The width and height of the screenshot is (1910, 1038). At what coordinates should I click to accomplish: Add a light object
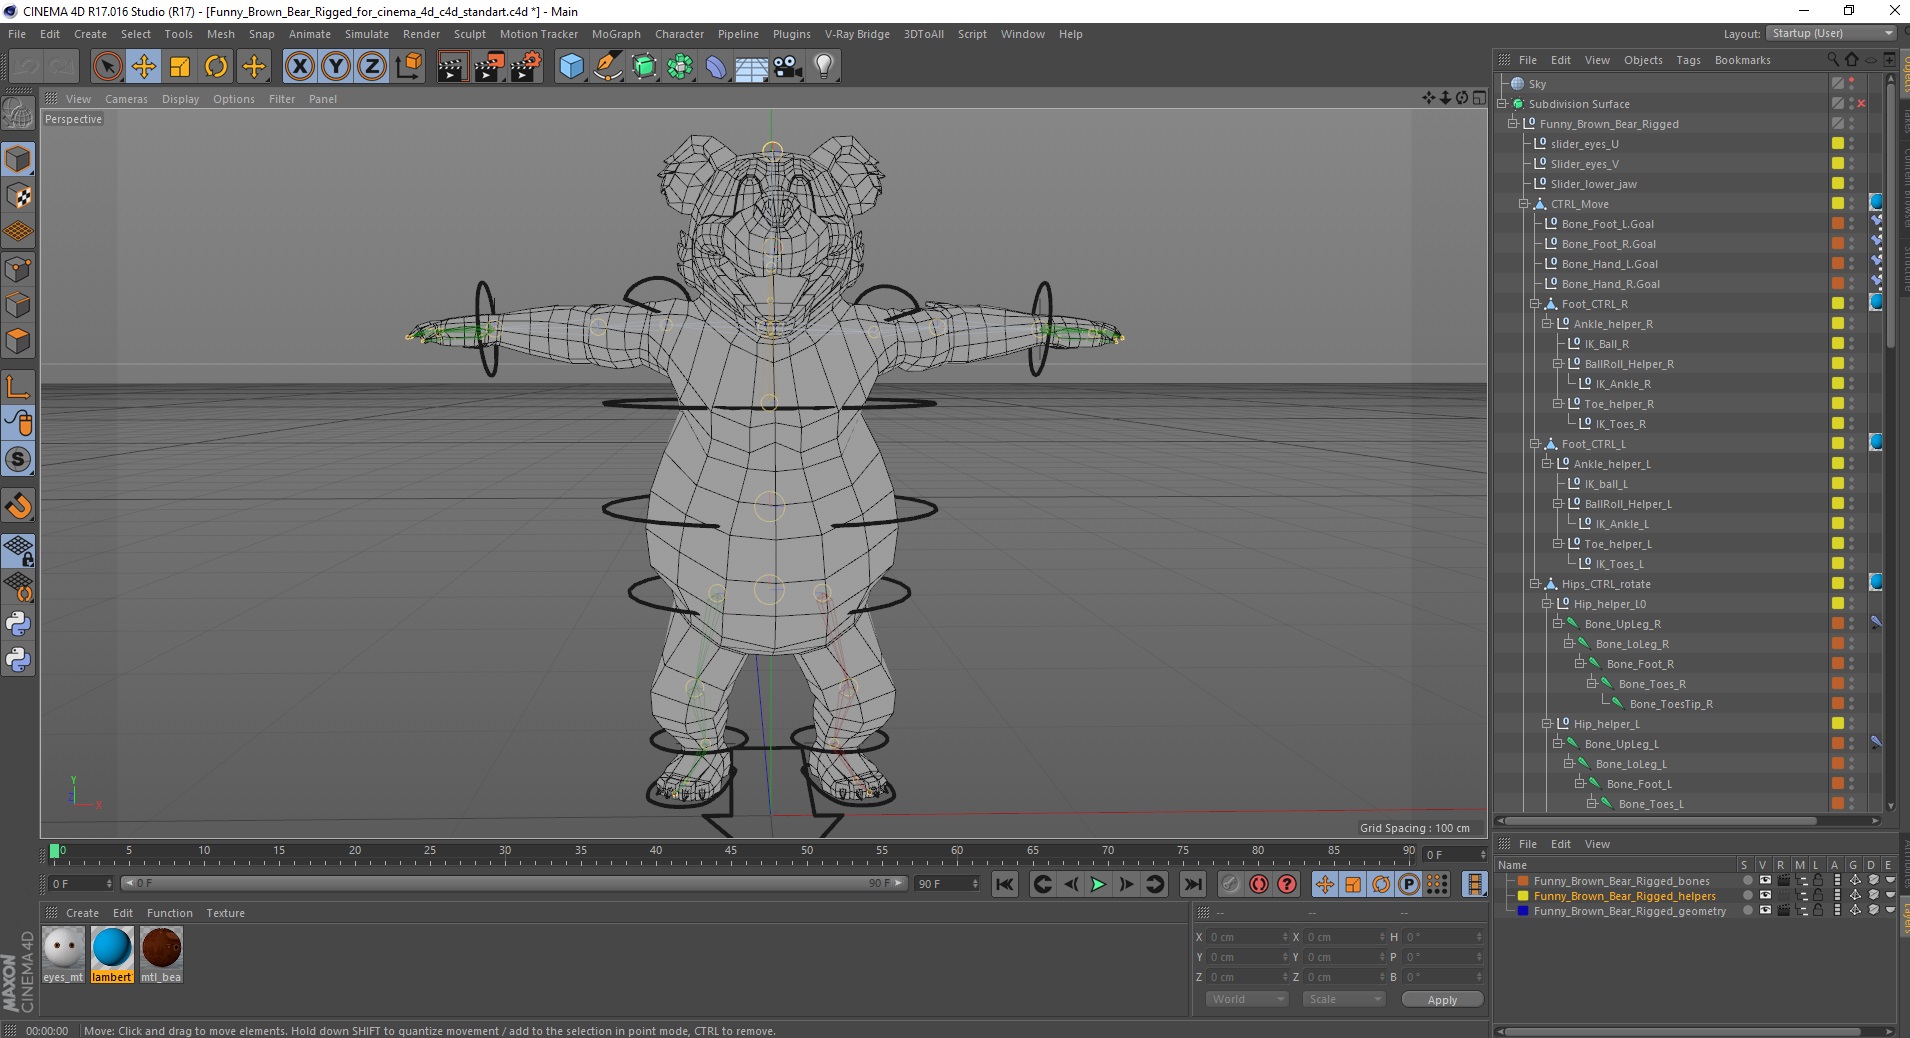coord(824,67)
